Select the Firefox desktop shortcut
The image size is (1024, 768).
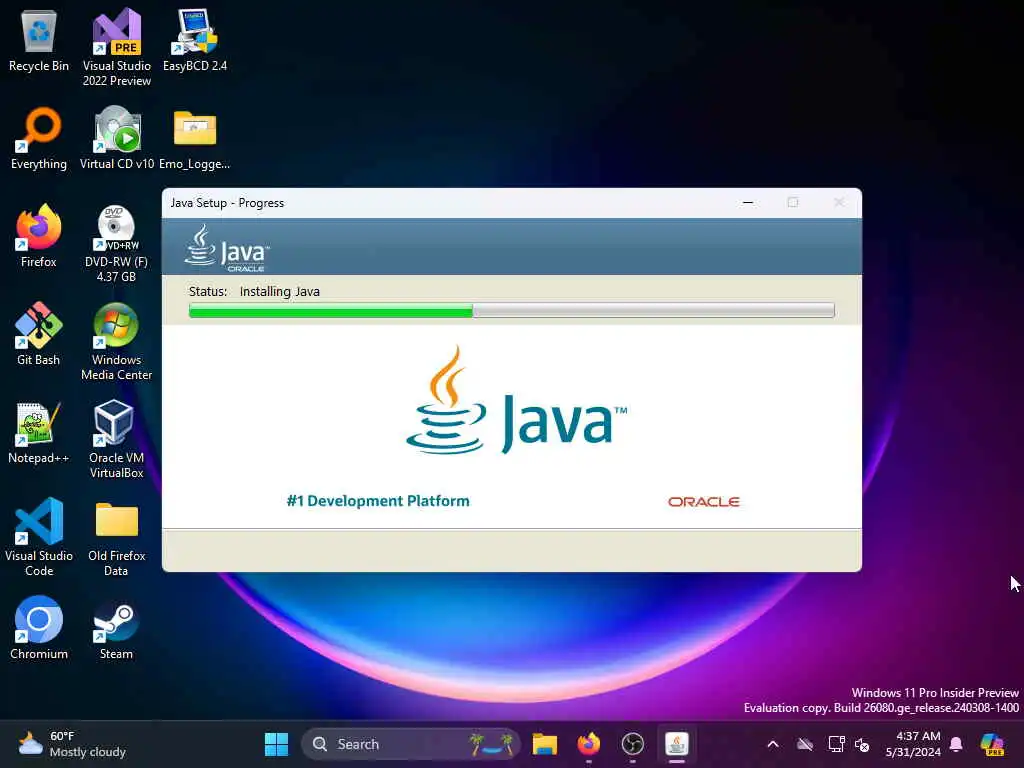(39, 236)
